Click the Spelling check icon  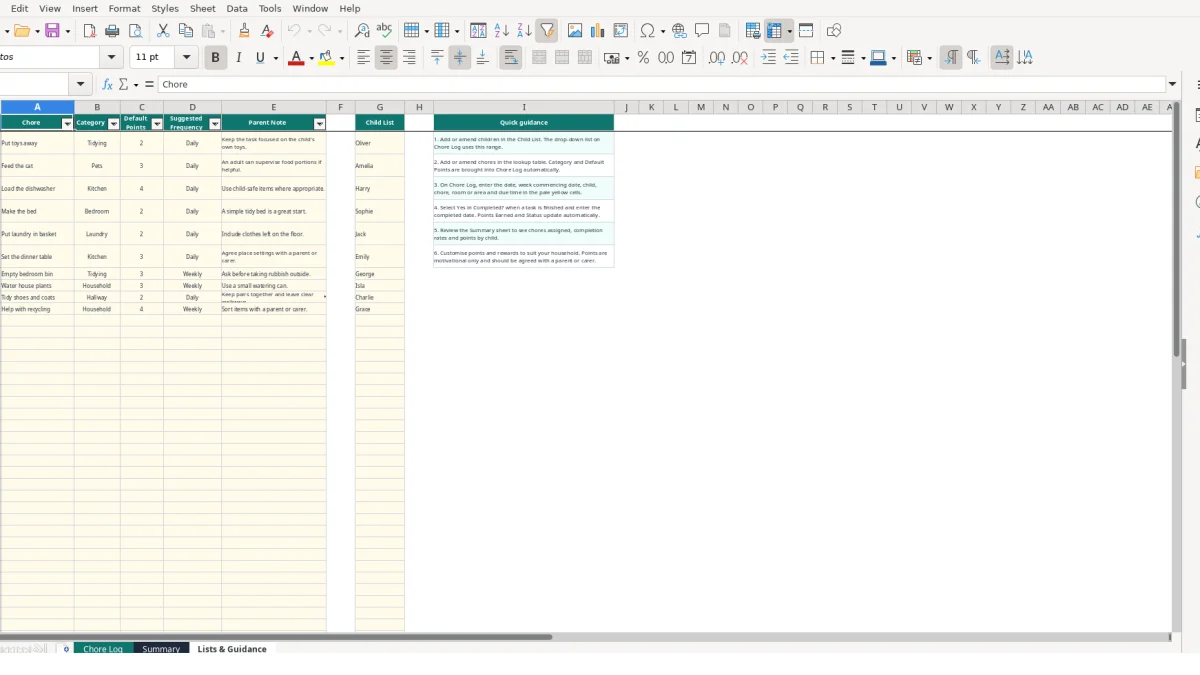coord(385,31)
